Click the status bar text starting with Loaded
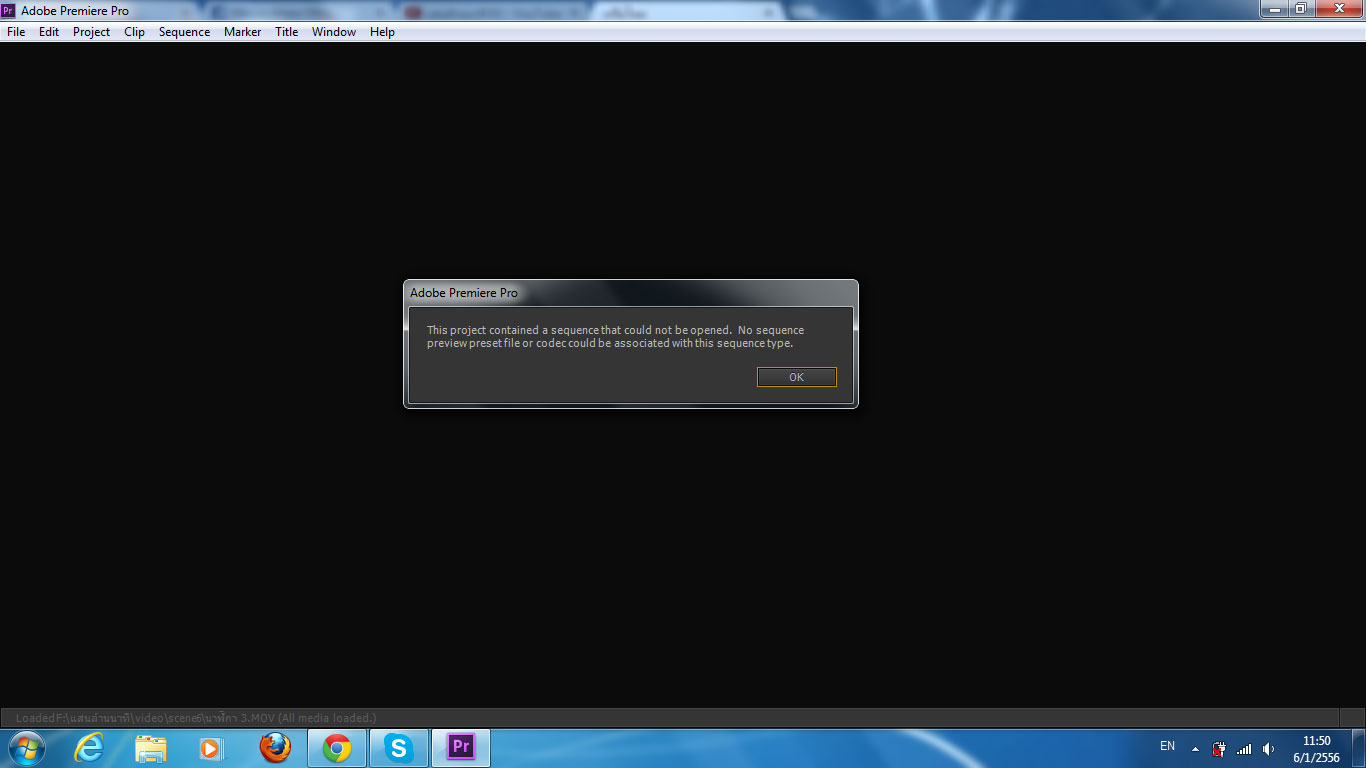 pyautogui.click(x=196, y=718)
